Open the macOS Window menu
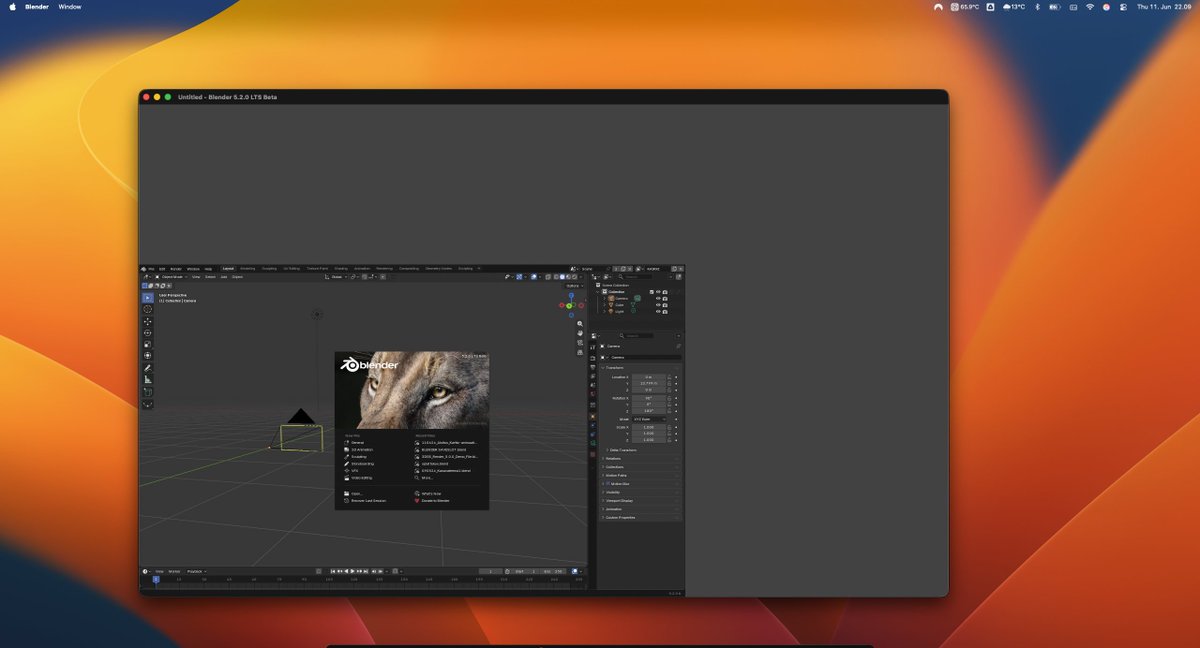The image size is (1200, 648). (x=70, y=6)
